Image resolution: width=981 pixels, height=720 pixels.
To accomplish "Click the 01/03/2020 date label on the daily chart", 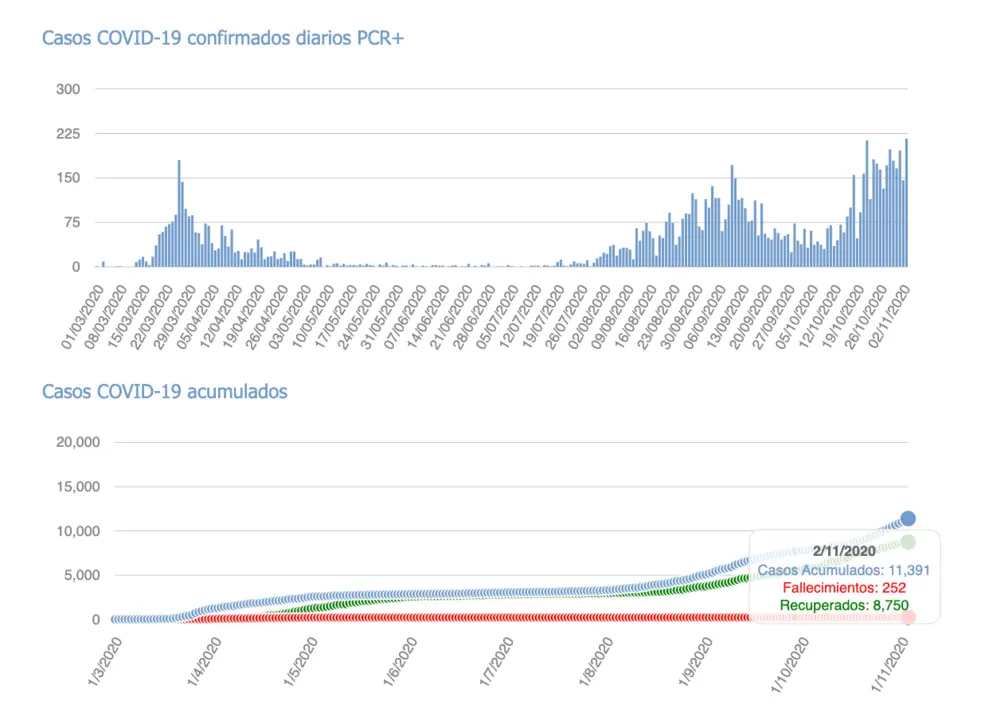I will 84,316.
